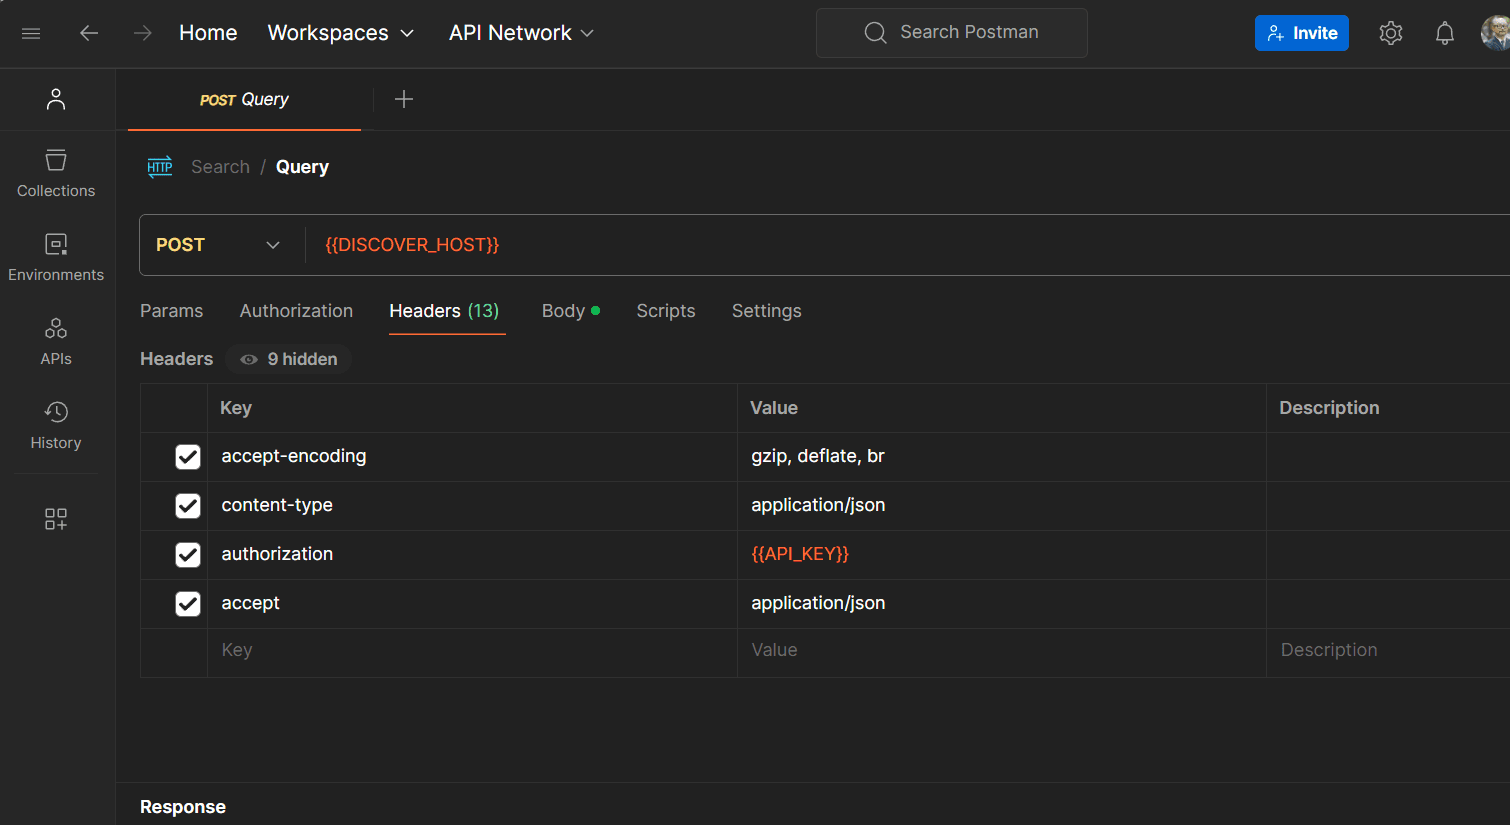The image size is (1510, 825).
Task: Open the settings gear icon
Action: pos(1390,33)
